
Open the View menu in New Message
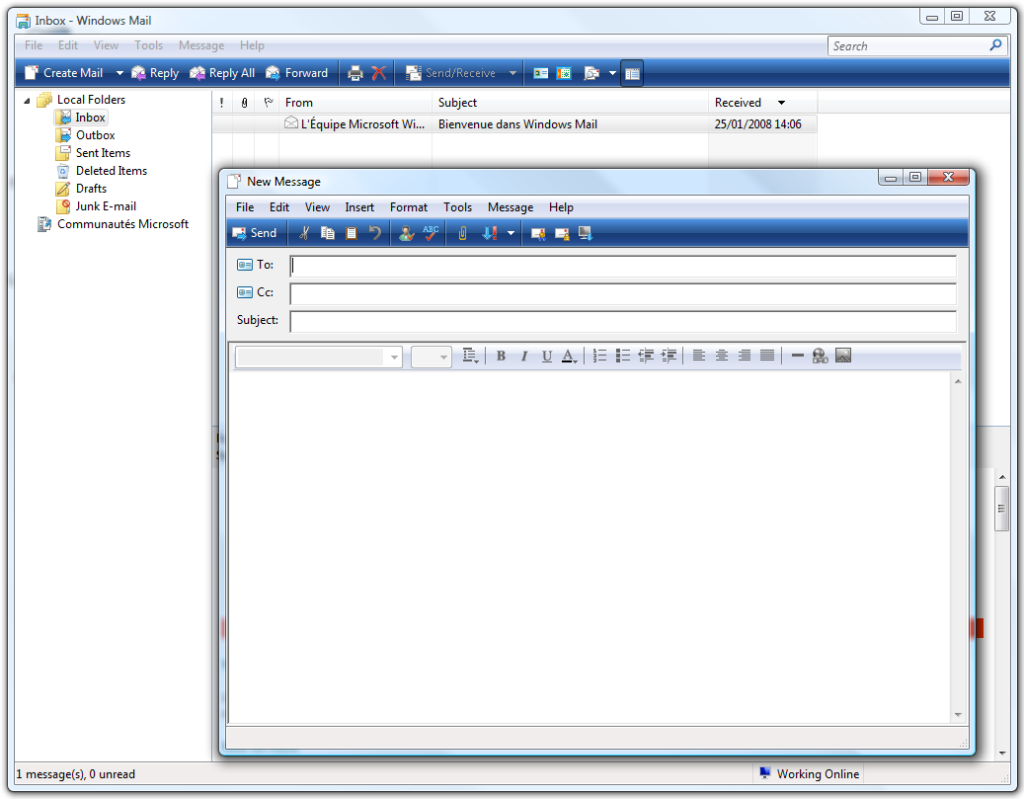point(317,207)
